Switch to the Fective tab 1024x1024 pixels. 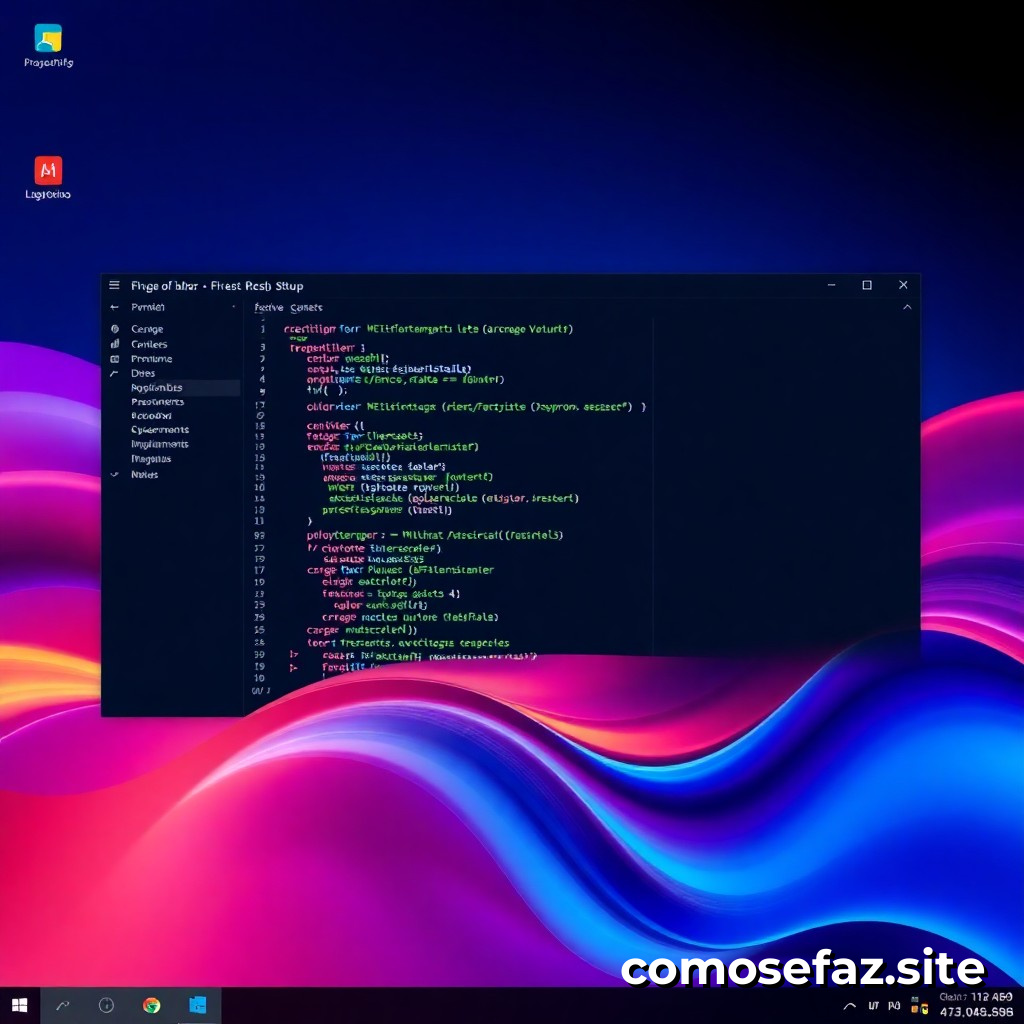coord(268,308)
